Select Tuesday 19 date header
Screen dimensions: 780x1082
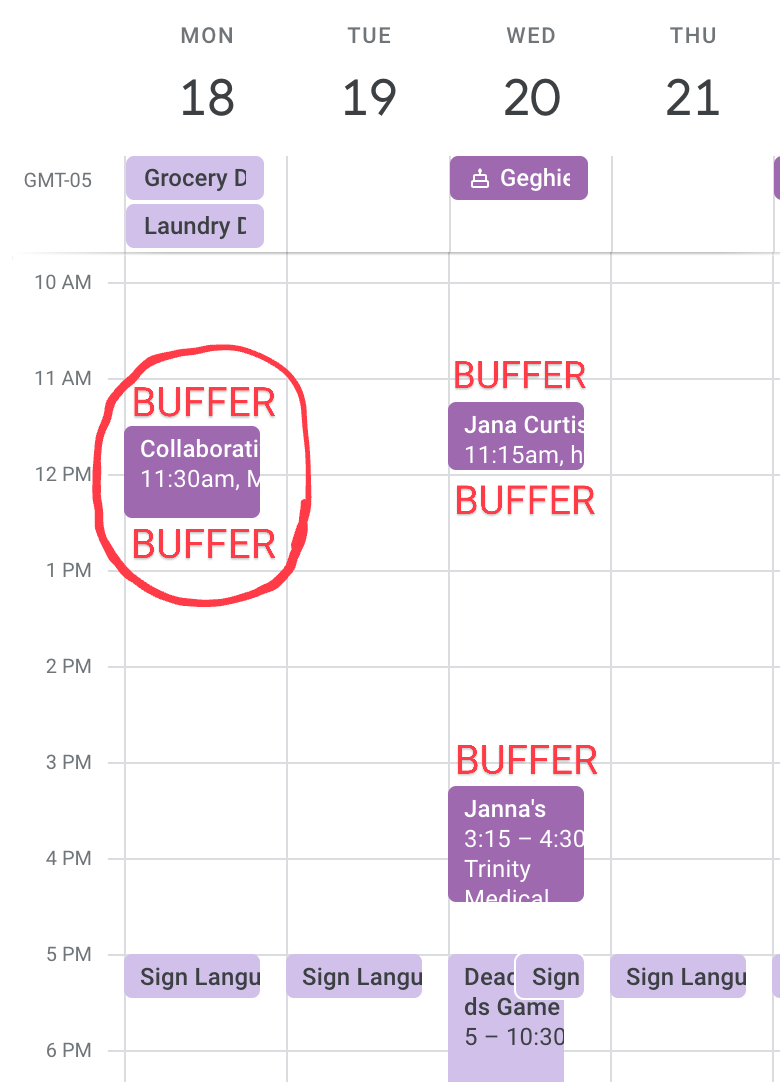click(369, 98)
